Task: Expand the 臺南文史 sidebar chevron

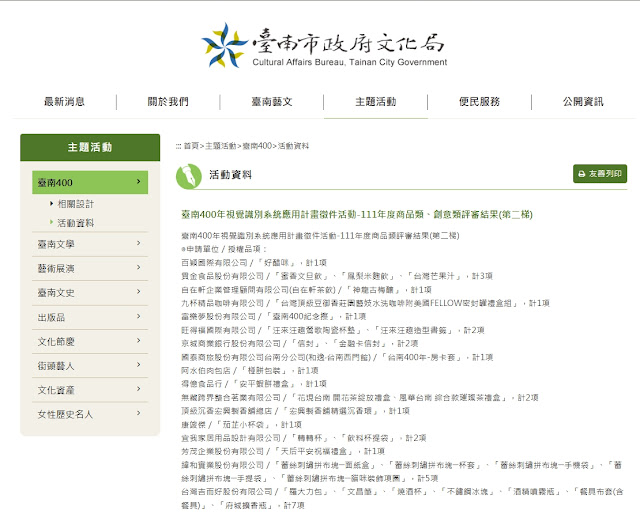Action: pos(139,292)
